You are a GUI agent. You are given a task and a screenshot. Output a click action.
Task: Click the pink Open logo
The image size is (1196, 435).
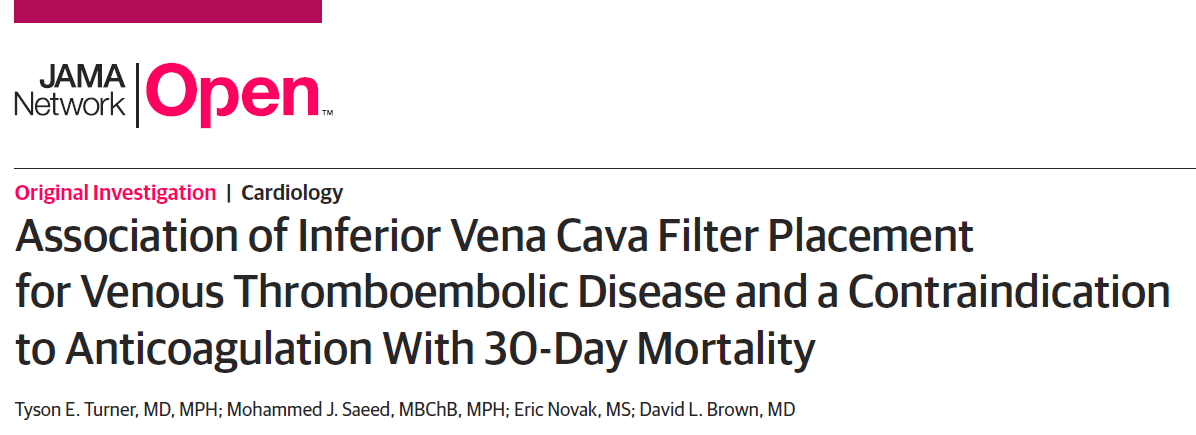[x=232, y=95]
